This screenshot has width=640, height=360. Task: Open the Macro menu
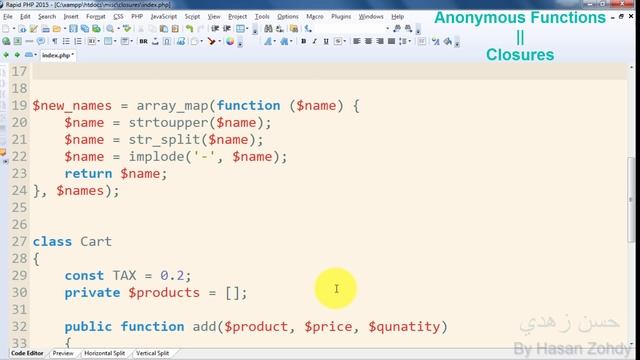[315, 17]
